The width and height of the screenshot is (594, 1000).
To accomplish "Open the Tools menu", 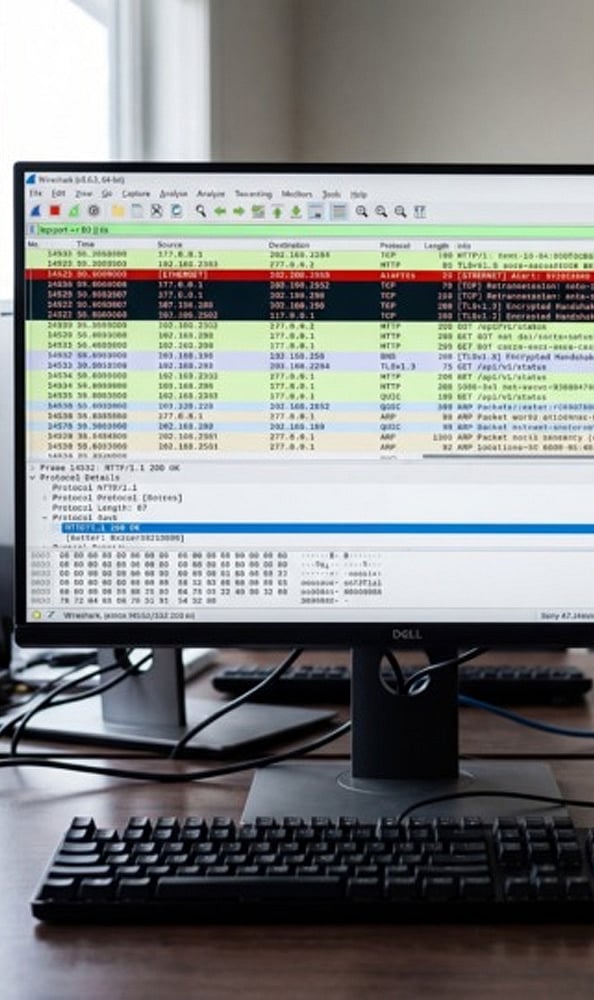I will pyautogui.click(x=330, y=194).
